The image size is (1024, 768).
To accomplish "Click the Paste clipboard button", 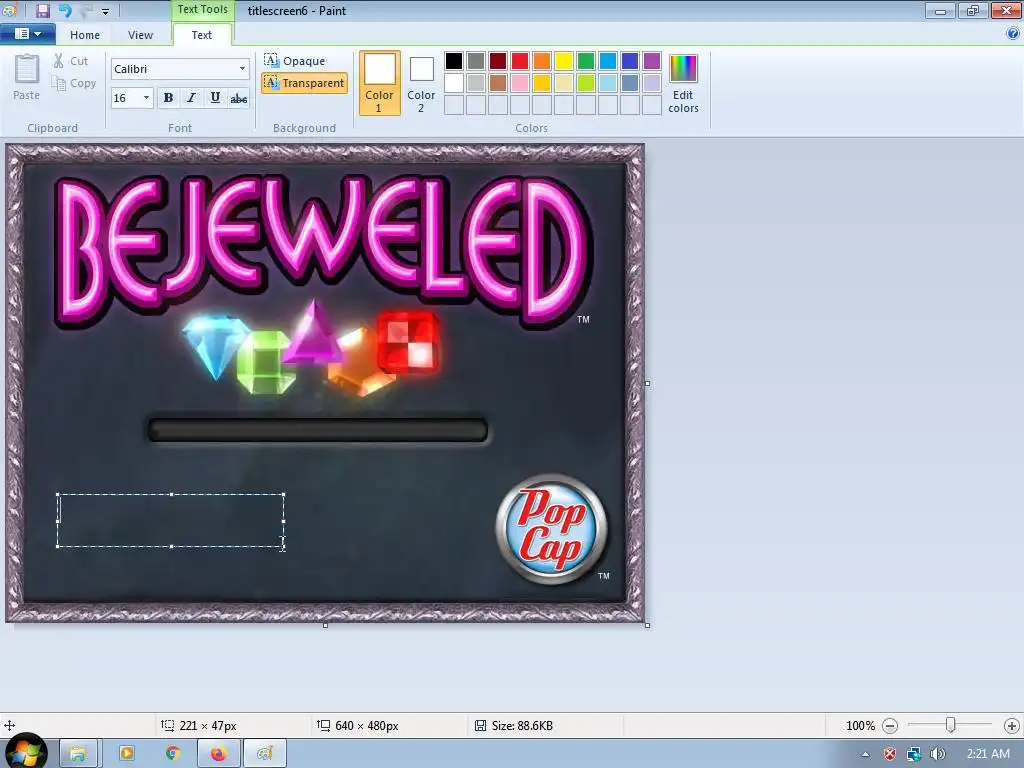I will (27, 76).
